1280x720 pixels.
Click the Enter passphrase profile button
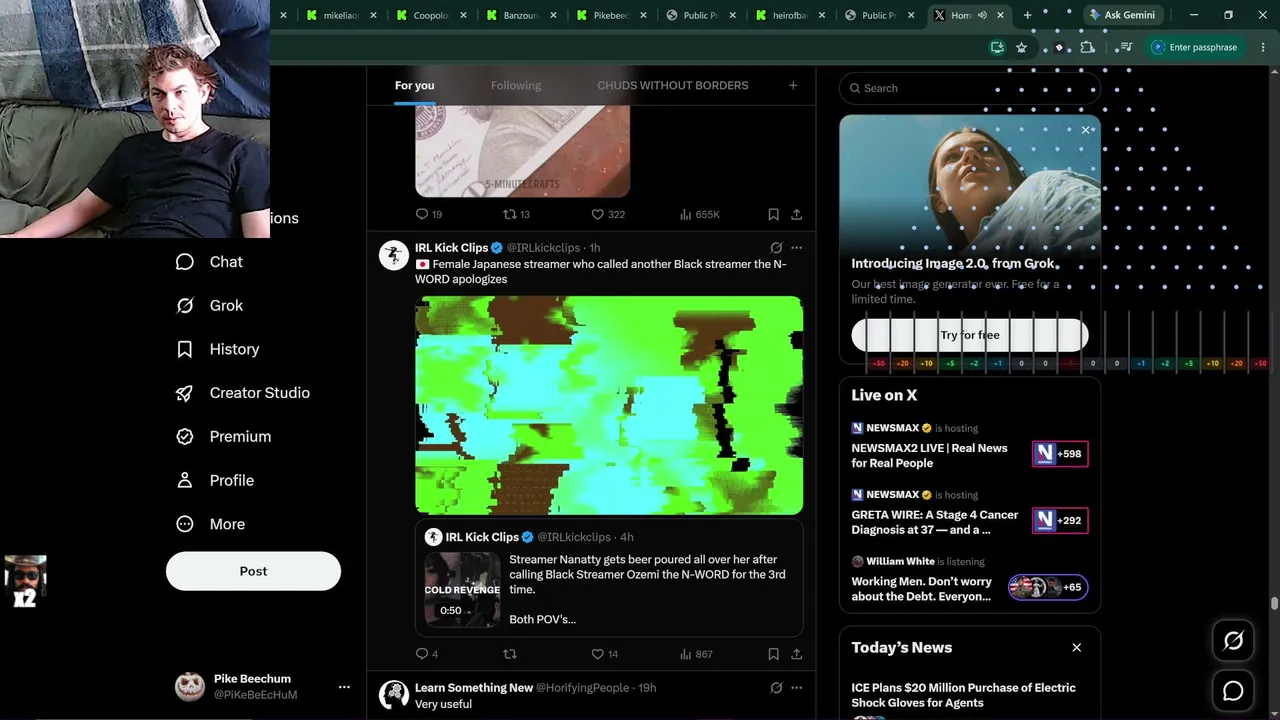coord(1195,47)
